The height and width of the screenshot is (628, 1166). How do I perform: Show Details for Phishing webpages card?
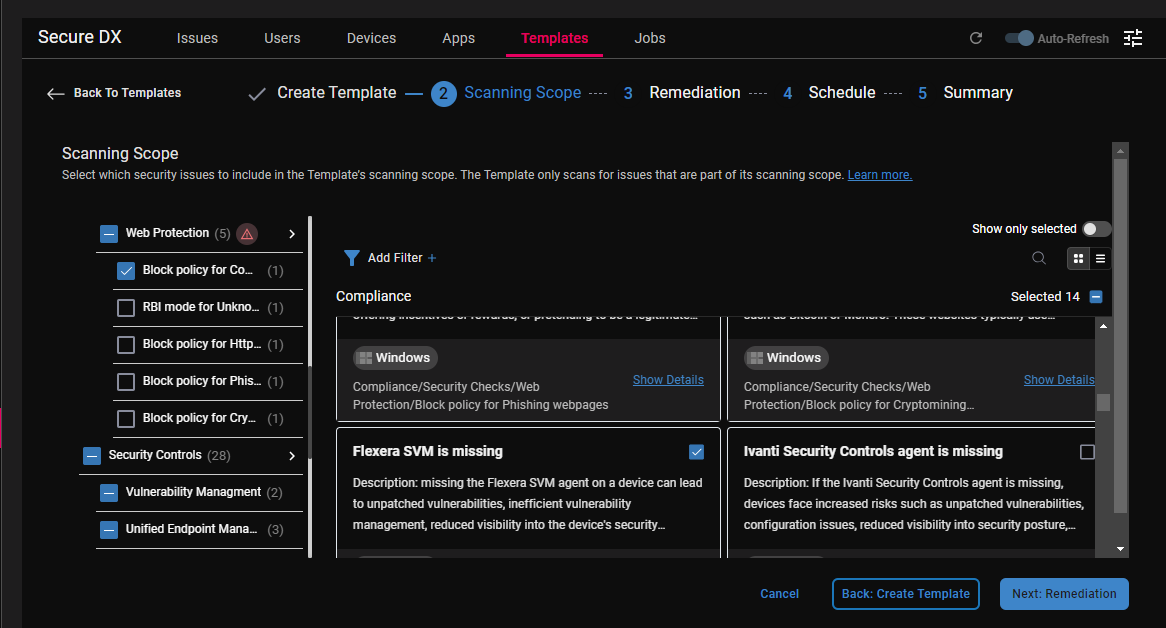click(668, 380)
